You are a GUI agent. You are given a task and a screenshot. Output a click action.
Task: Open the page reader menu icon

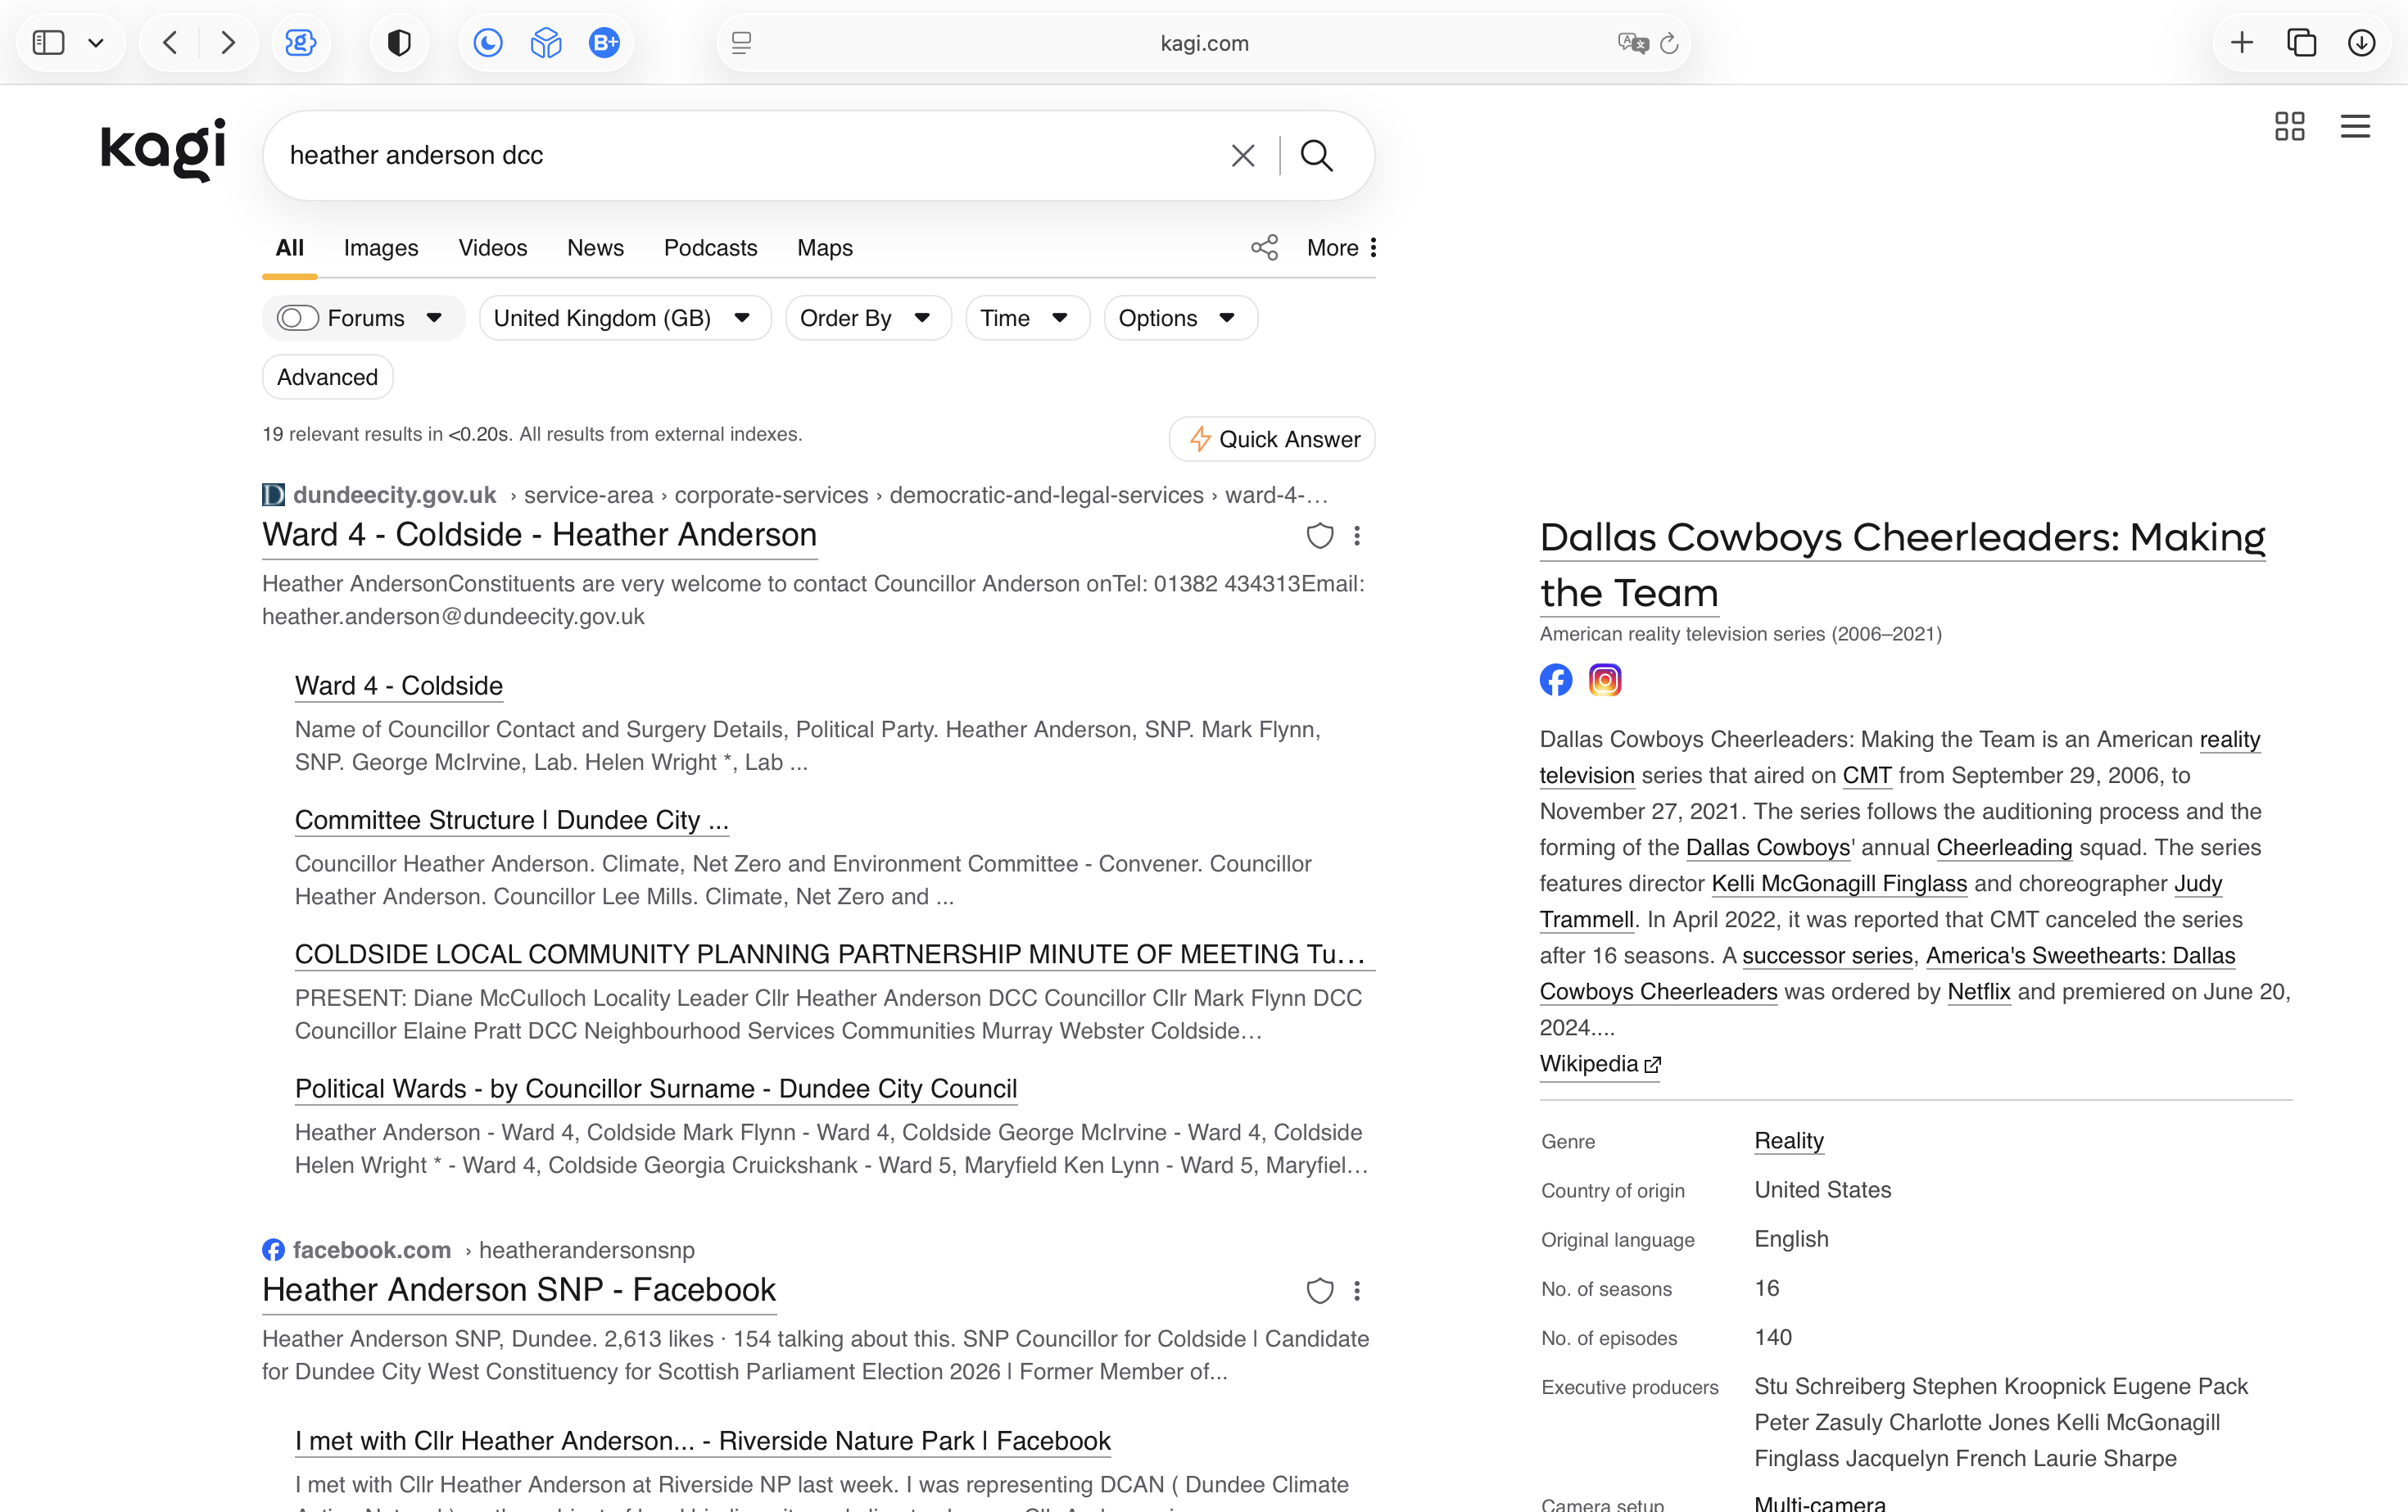[x=741, y=43]
